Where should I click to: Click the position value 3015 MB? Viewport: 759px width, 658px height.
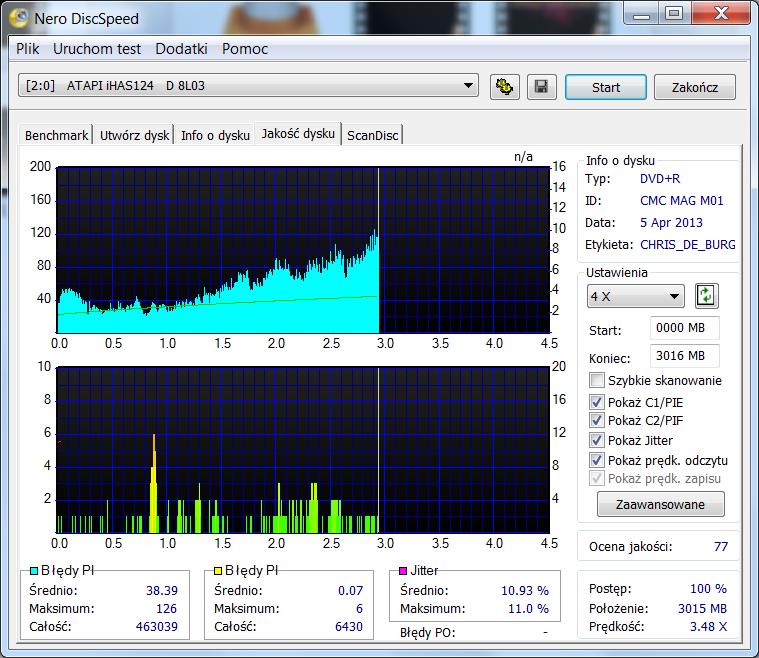(702, 609)
